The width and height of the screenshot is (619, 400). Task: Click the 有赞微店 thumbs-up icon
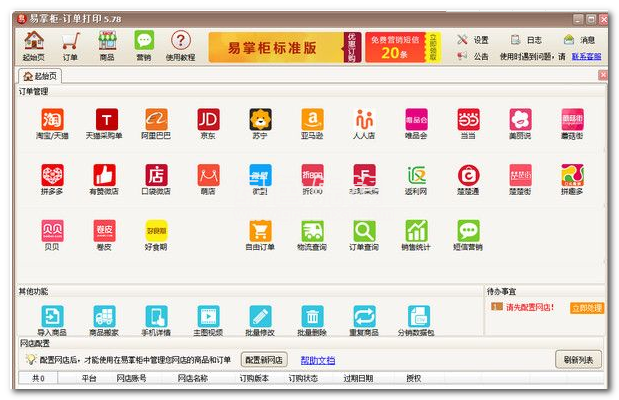coord(104,175)
